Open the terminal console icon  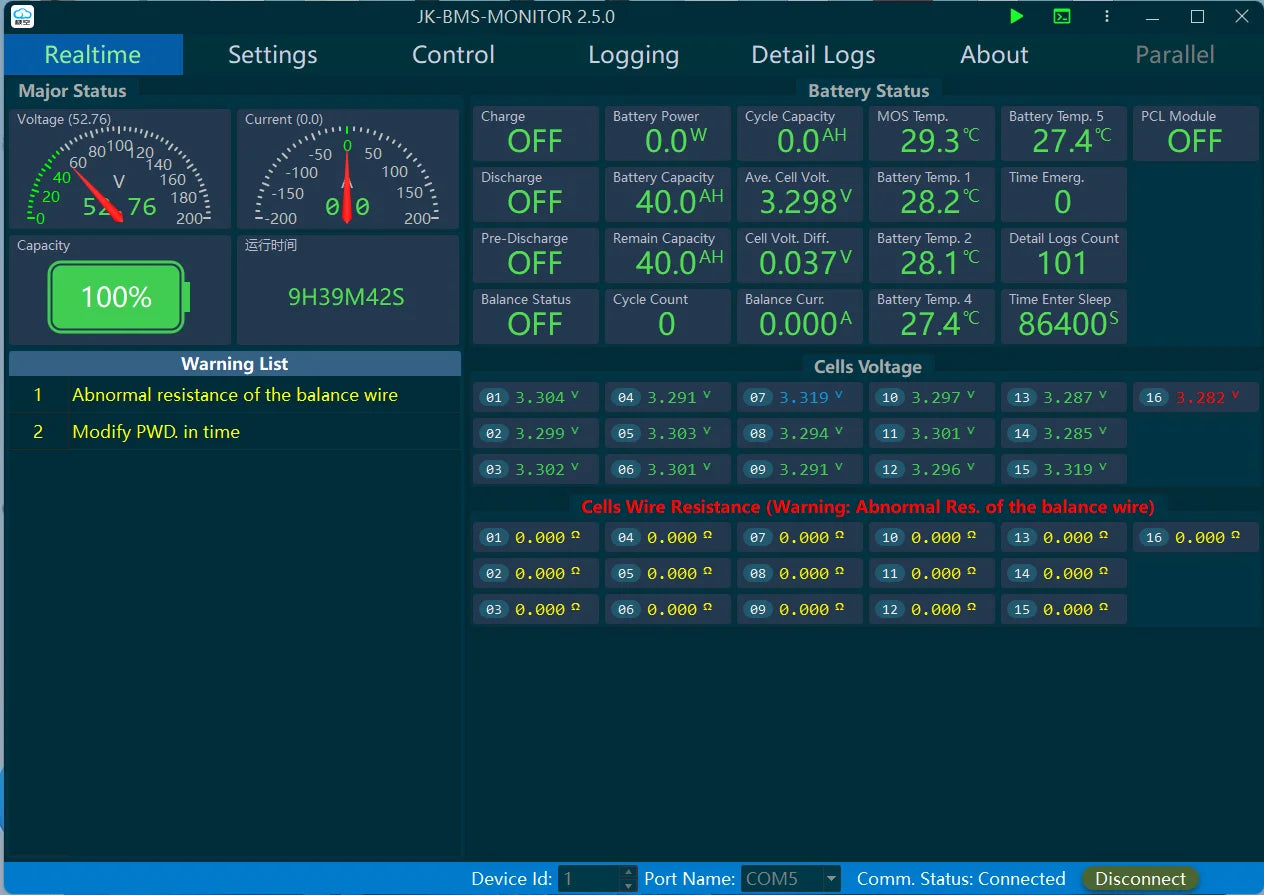(x=1062, y=16)
